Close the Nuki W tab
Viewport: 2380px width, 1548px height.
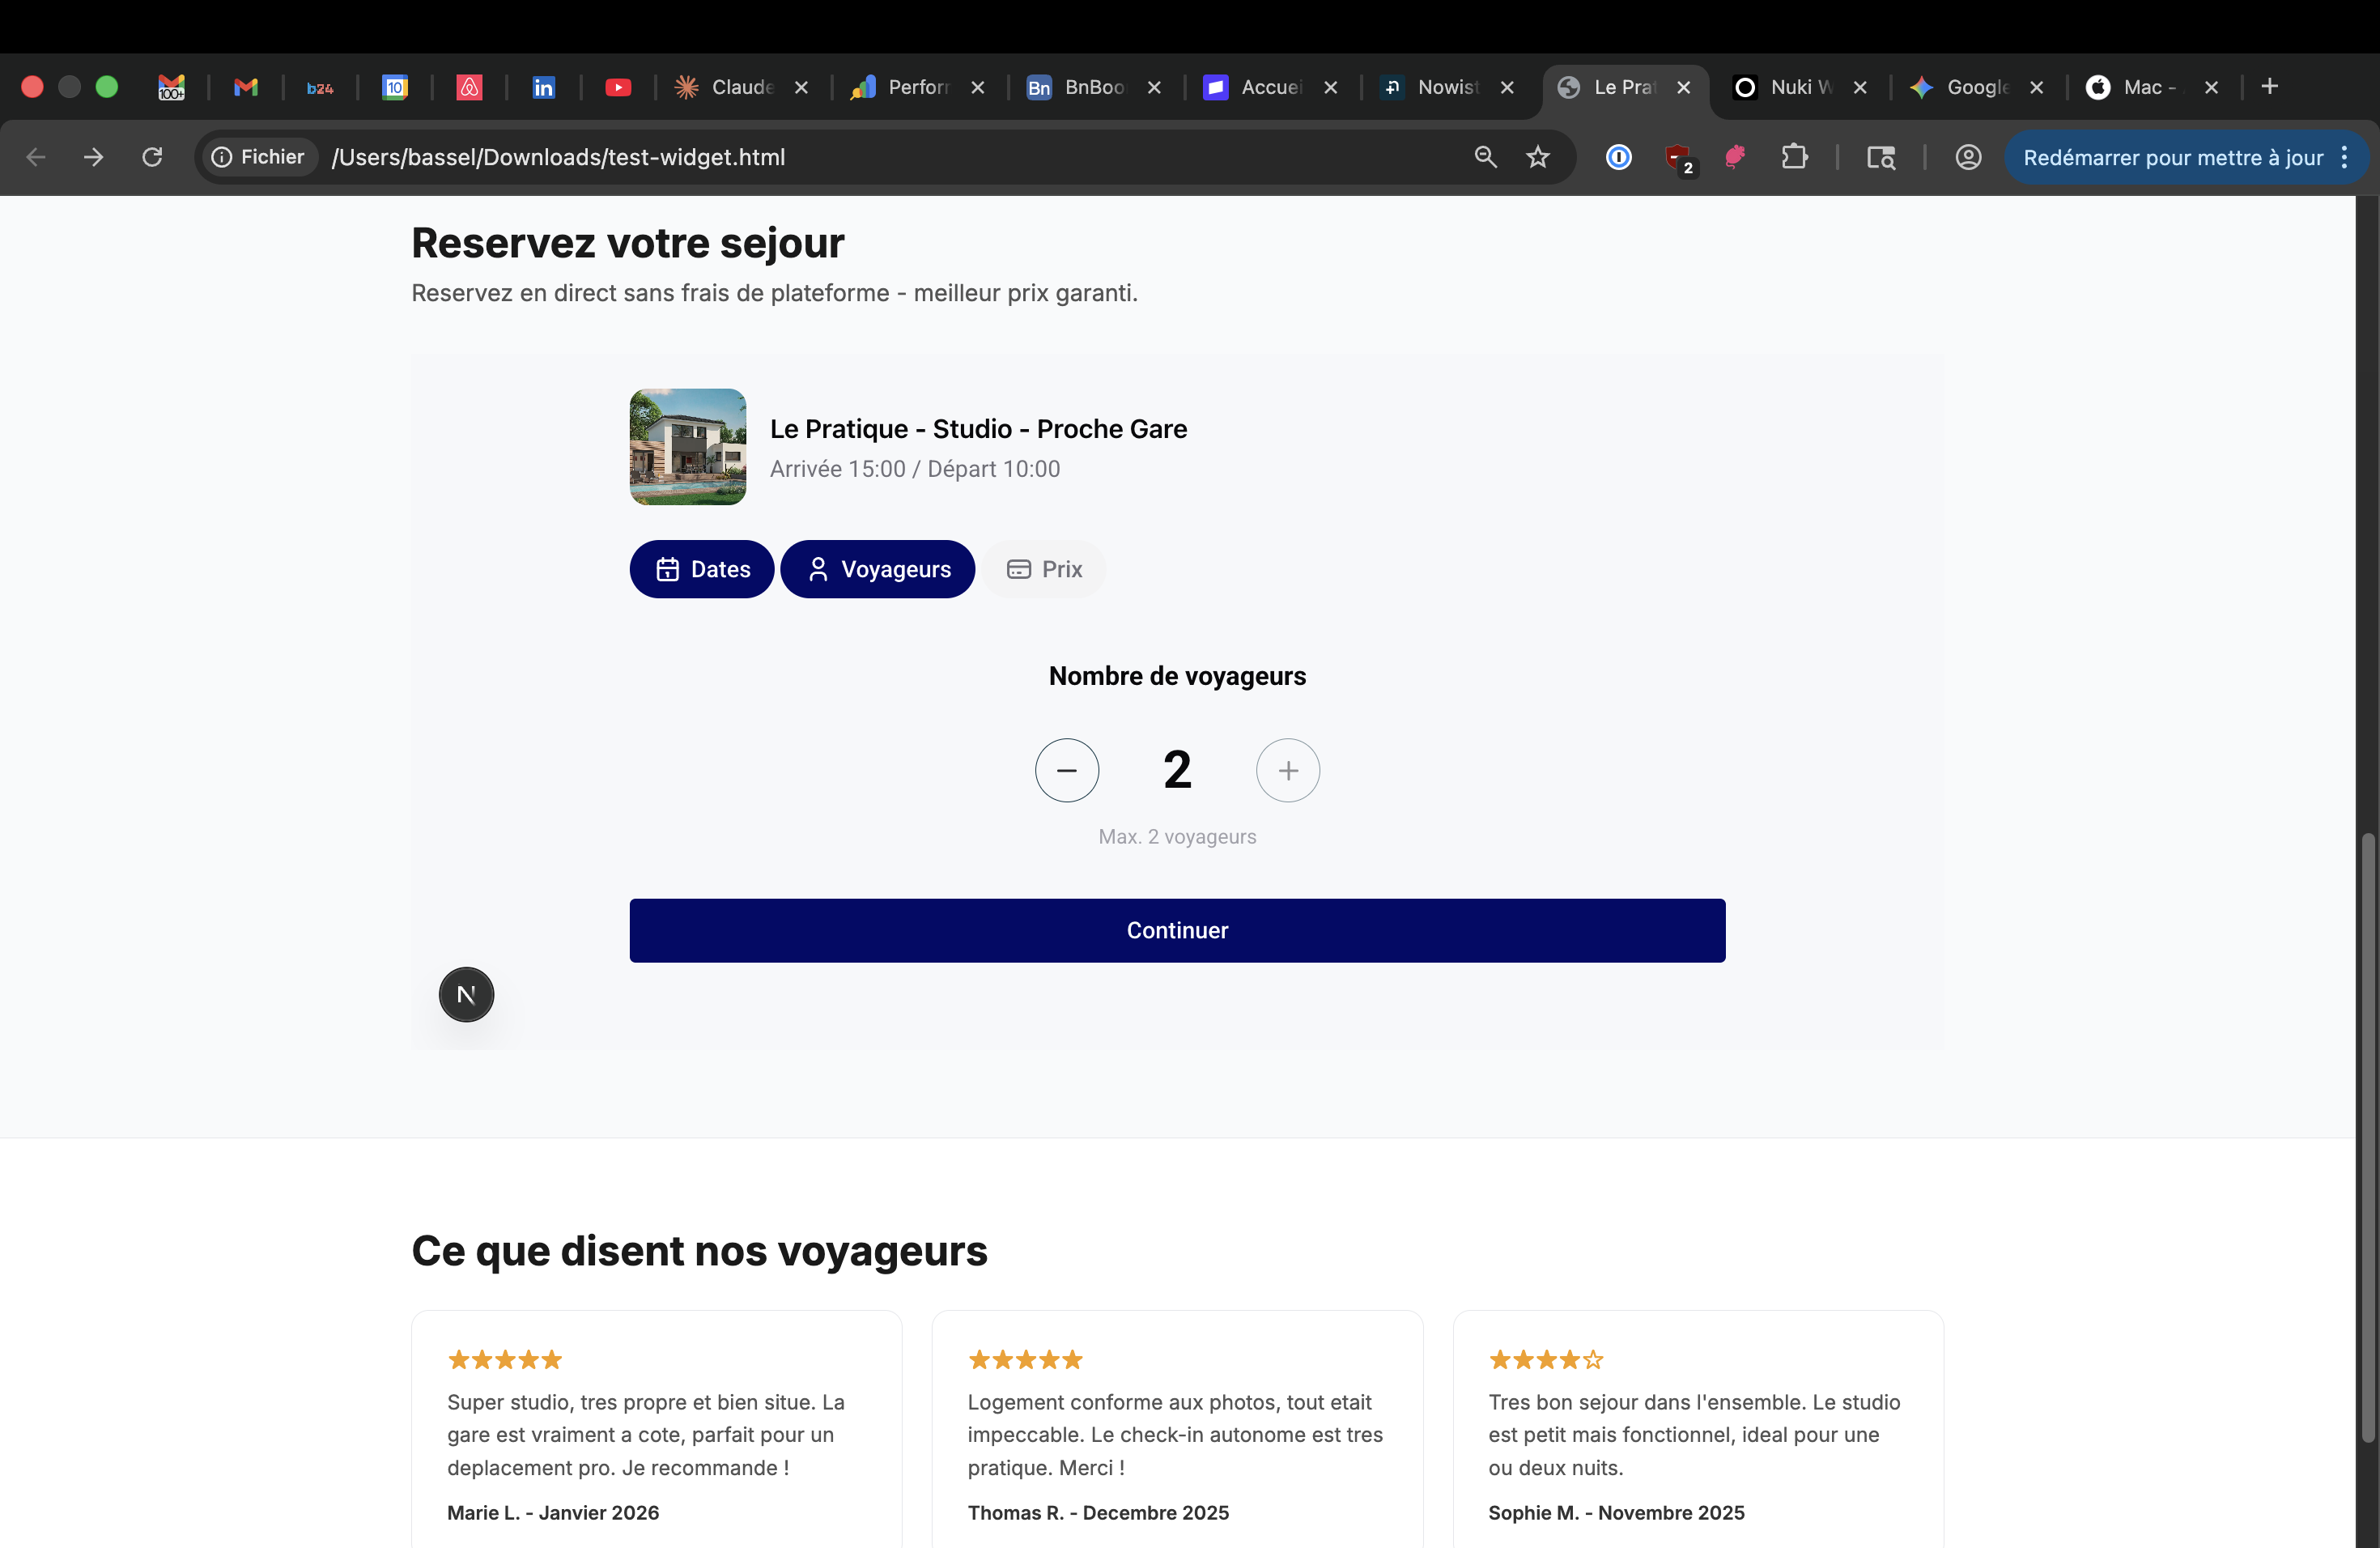pyautogui.click(x=1860, y=88)
